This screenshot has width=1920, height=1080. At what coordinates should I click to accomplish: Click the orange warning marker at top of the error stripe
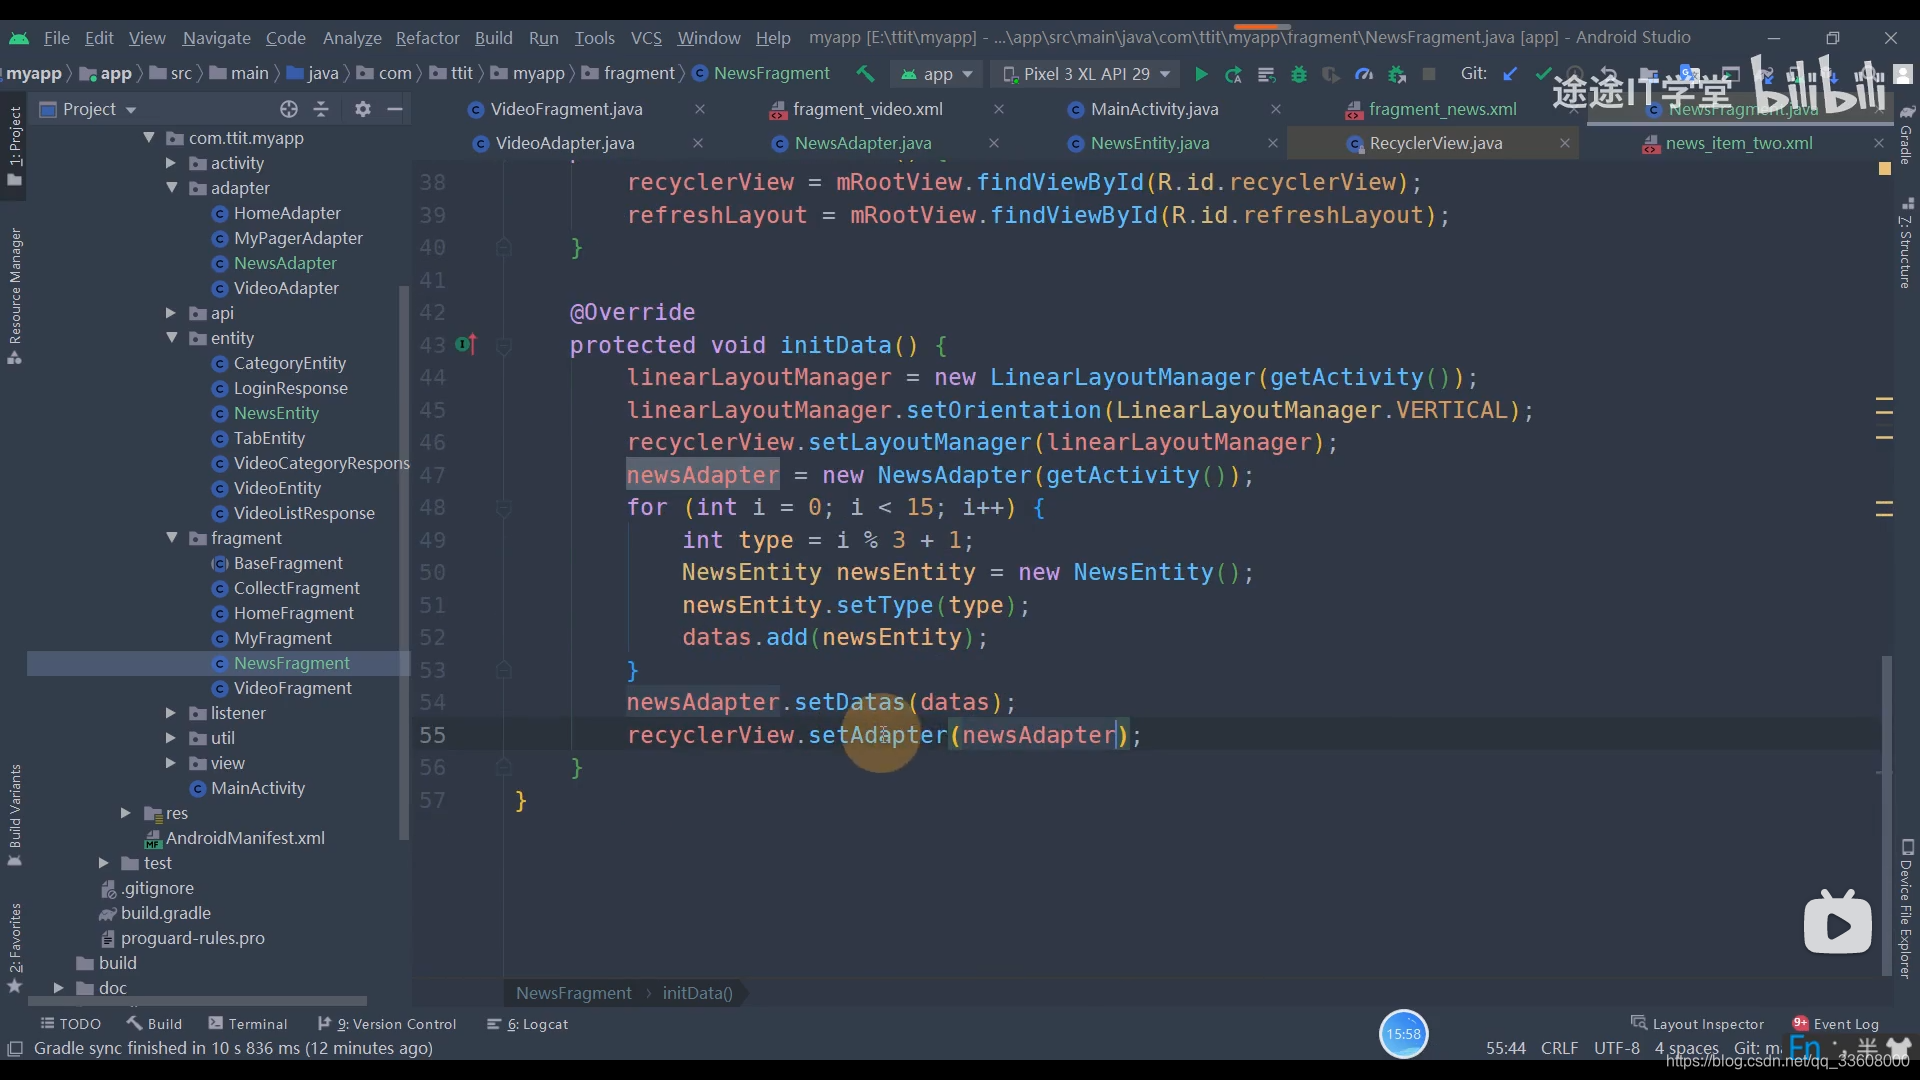coord(1884,169)
